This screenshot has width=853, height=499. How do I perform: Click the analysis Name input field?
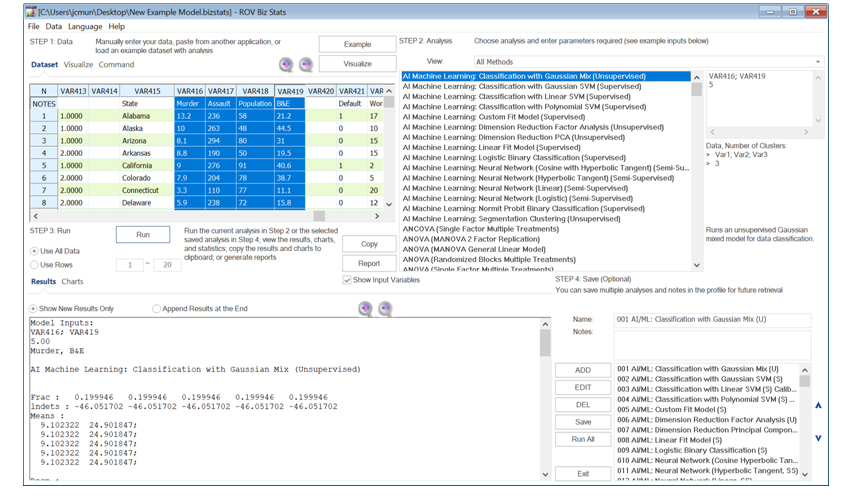(x=712, y=319)
